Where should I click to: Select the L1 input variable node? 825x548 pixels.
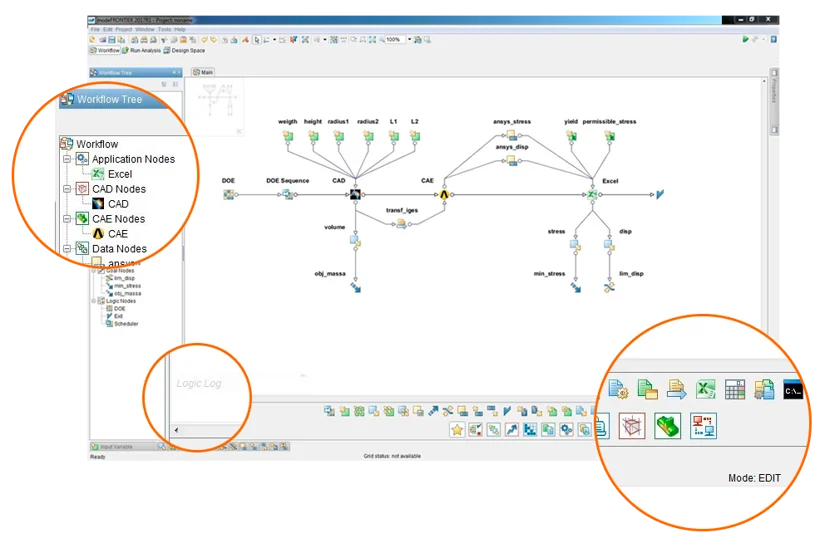click(x=394, y=136)
